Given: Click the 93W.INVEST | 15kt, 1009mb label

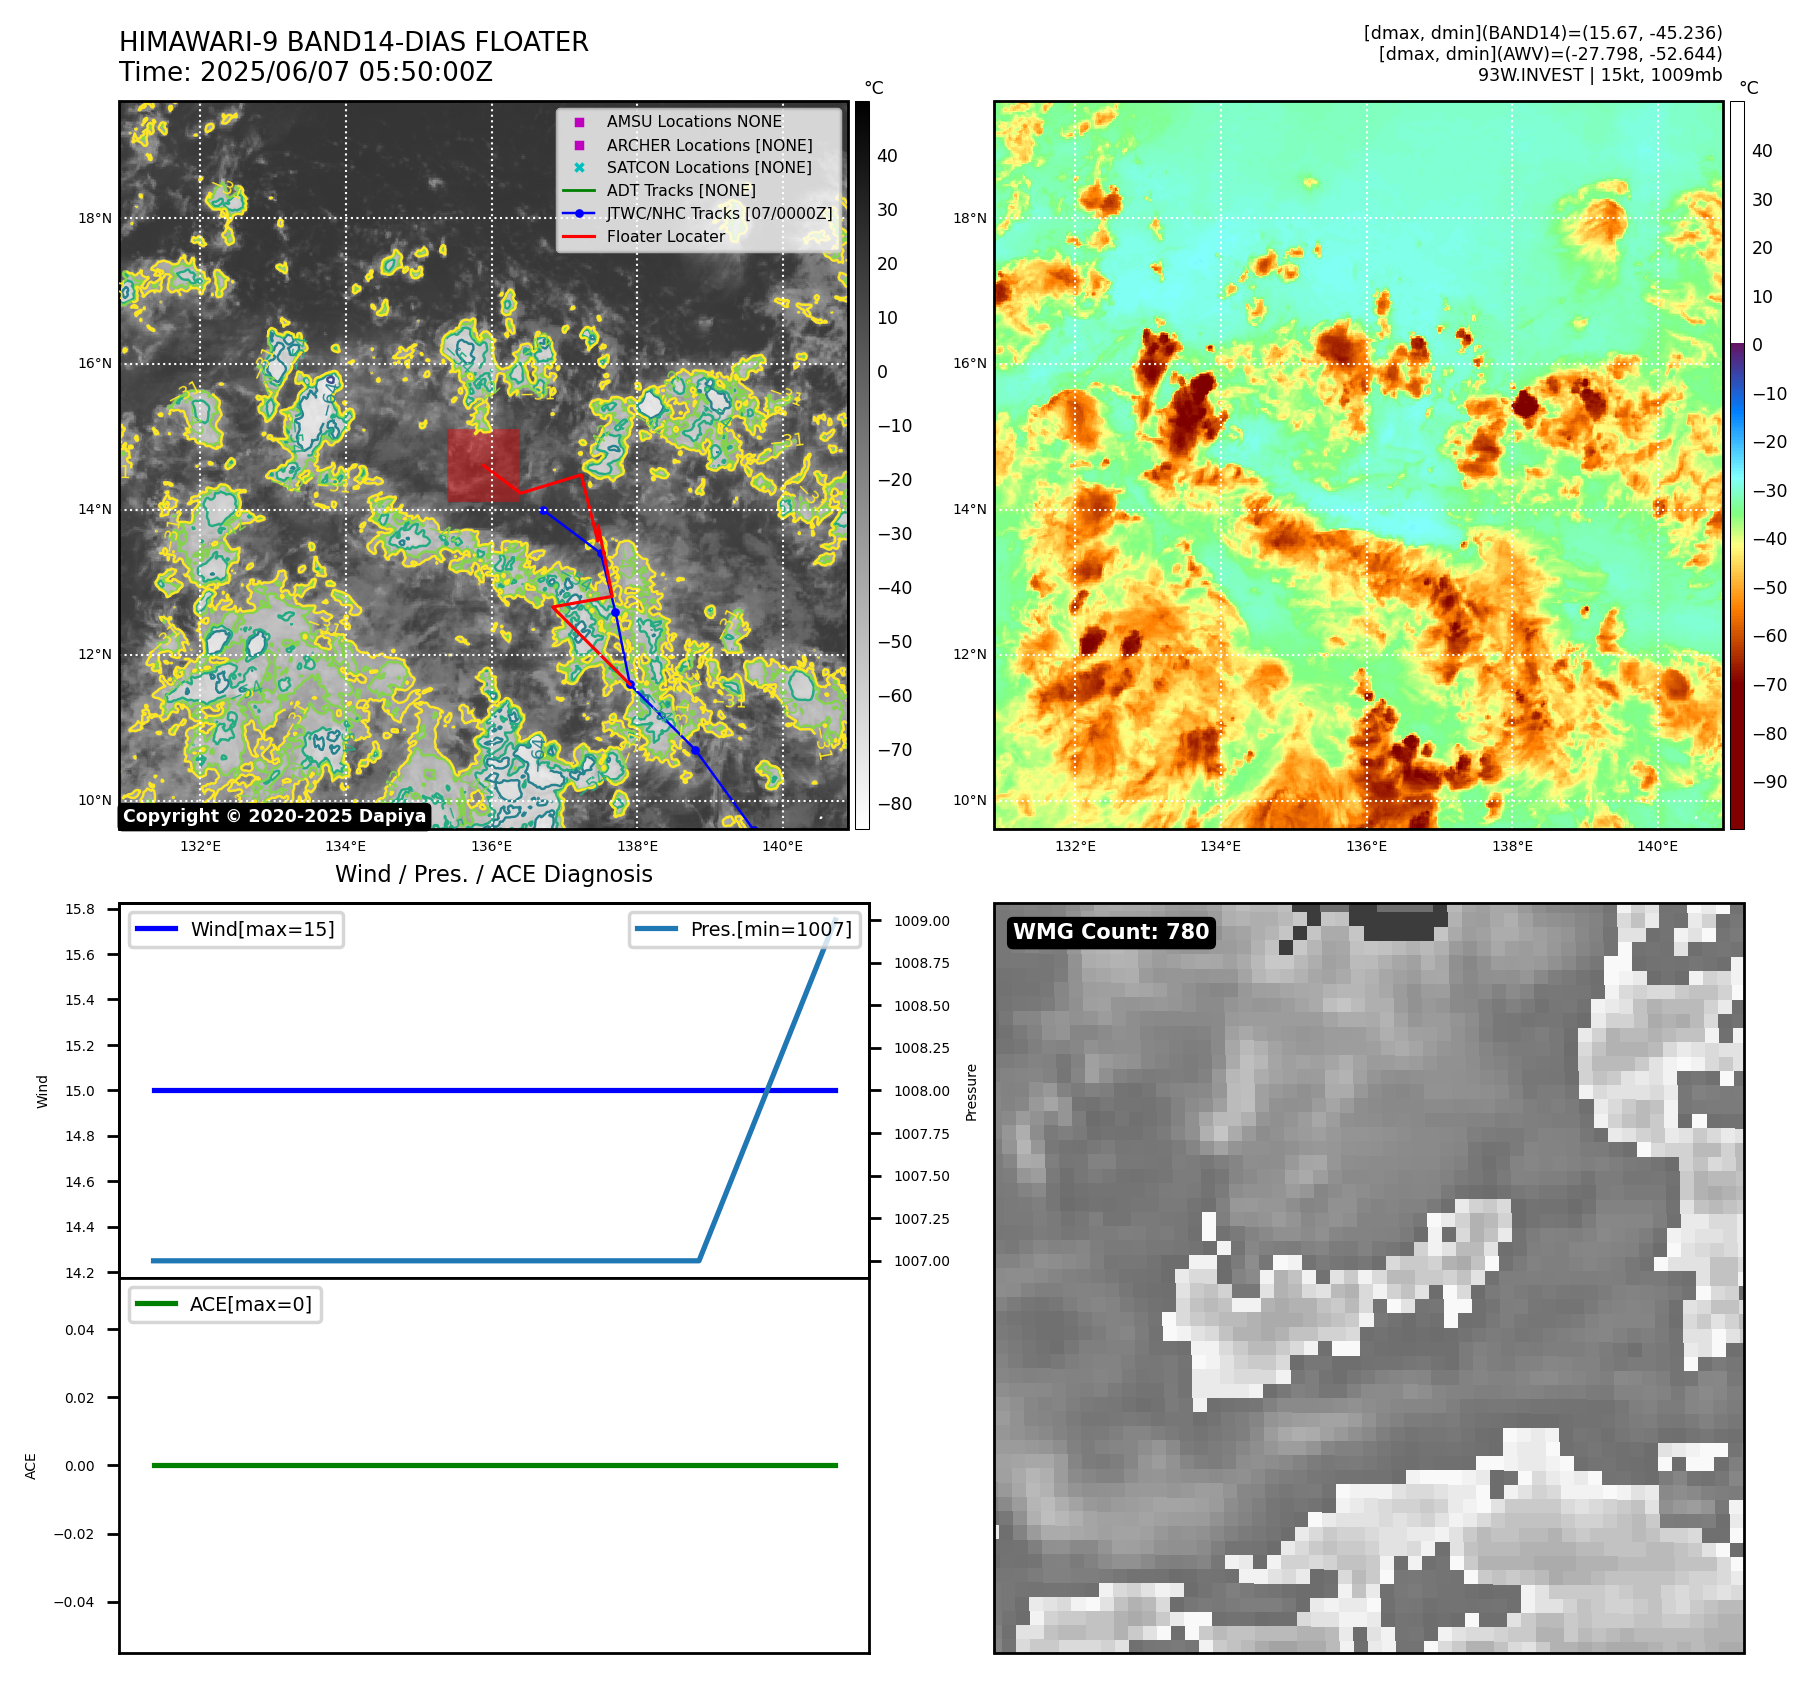Looking at the screenshot, I should [1600, 75].
